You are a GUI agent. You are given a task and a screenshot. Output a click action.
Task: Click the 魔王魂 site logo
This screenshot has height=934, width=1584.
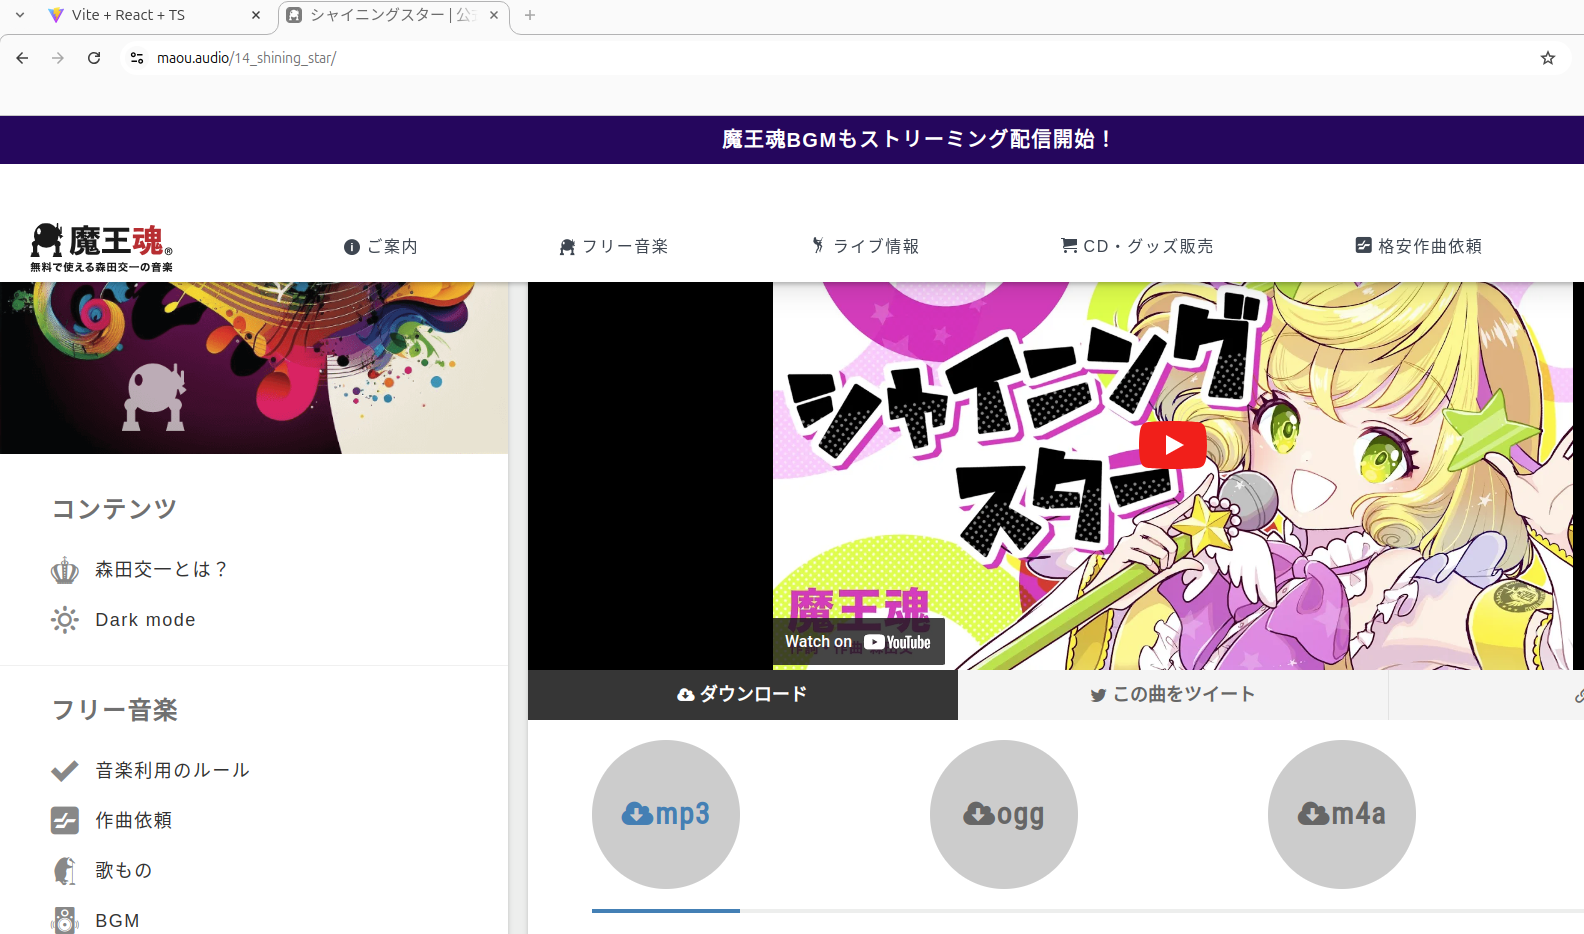click(x=101, y=247)
